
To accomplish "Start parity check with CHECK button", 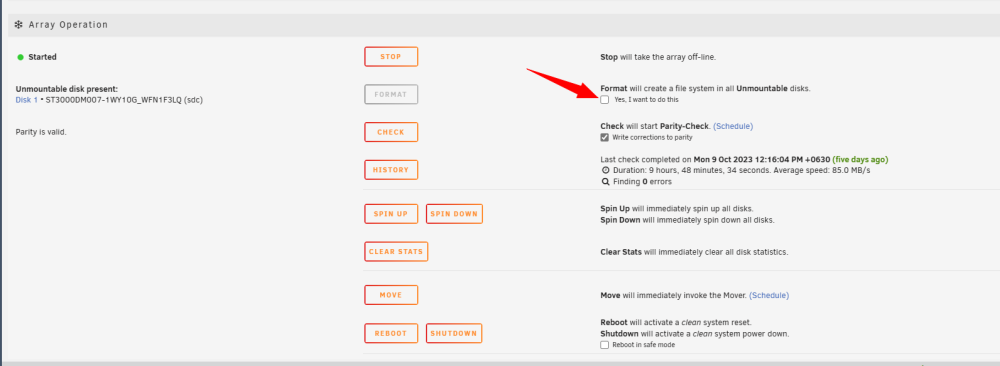I will [x=391, y=132].
